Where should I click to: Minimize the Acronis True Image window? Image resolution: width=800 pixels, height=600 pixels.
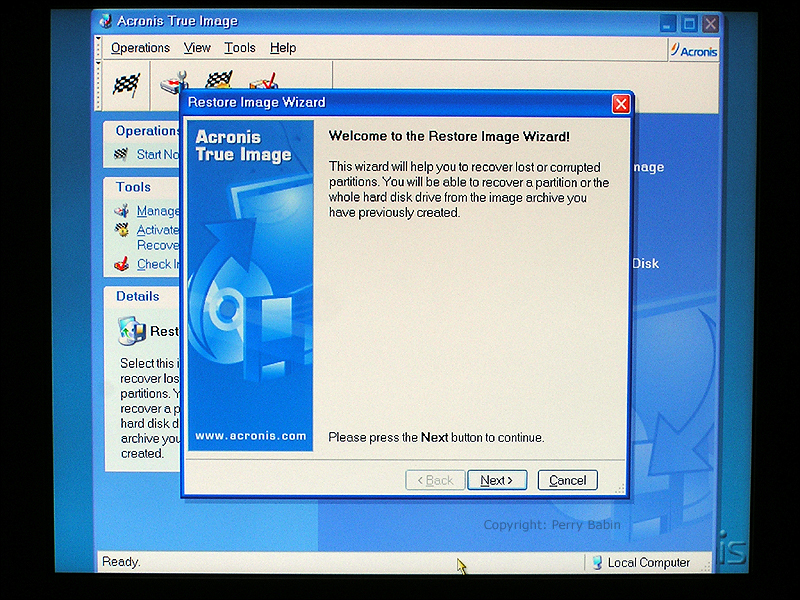668,23
